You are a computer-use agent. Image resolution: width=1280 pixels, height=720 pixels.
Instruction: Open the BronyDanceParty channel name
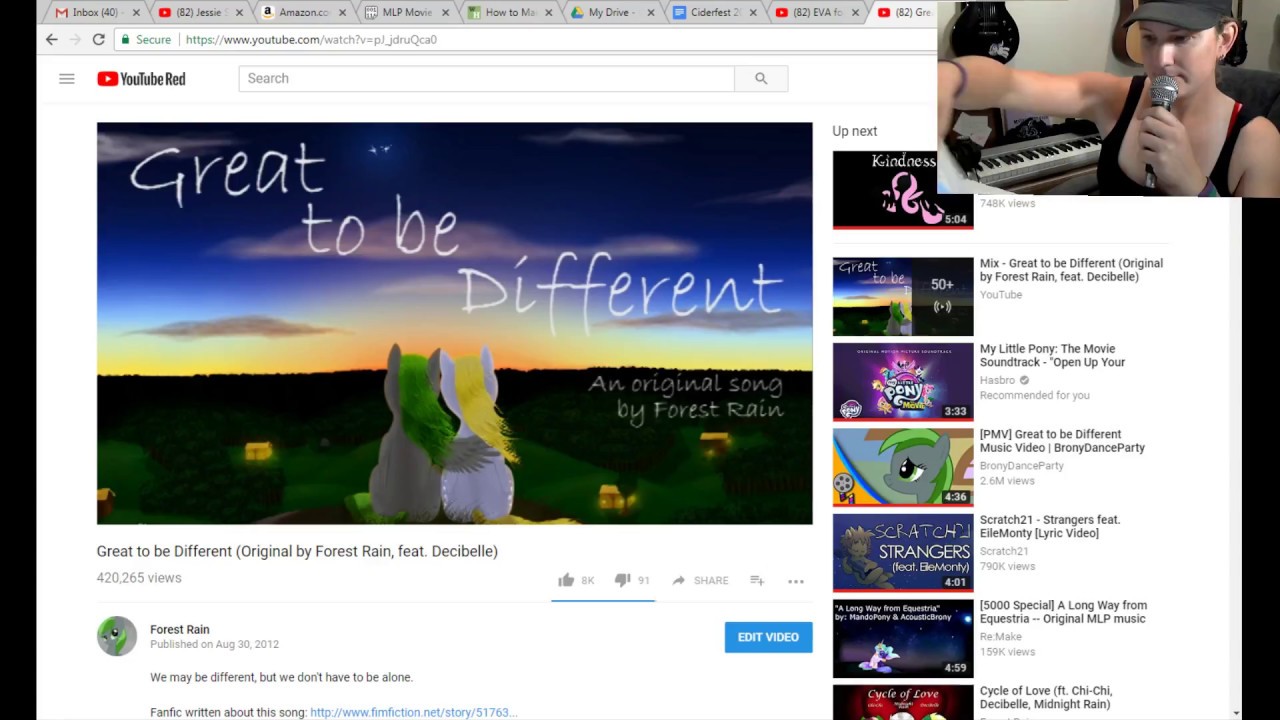click(x=1022, y=466)
